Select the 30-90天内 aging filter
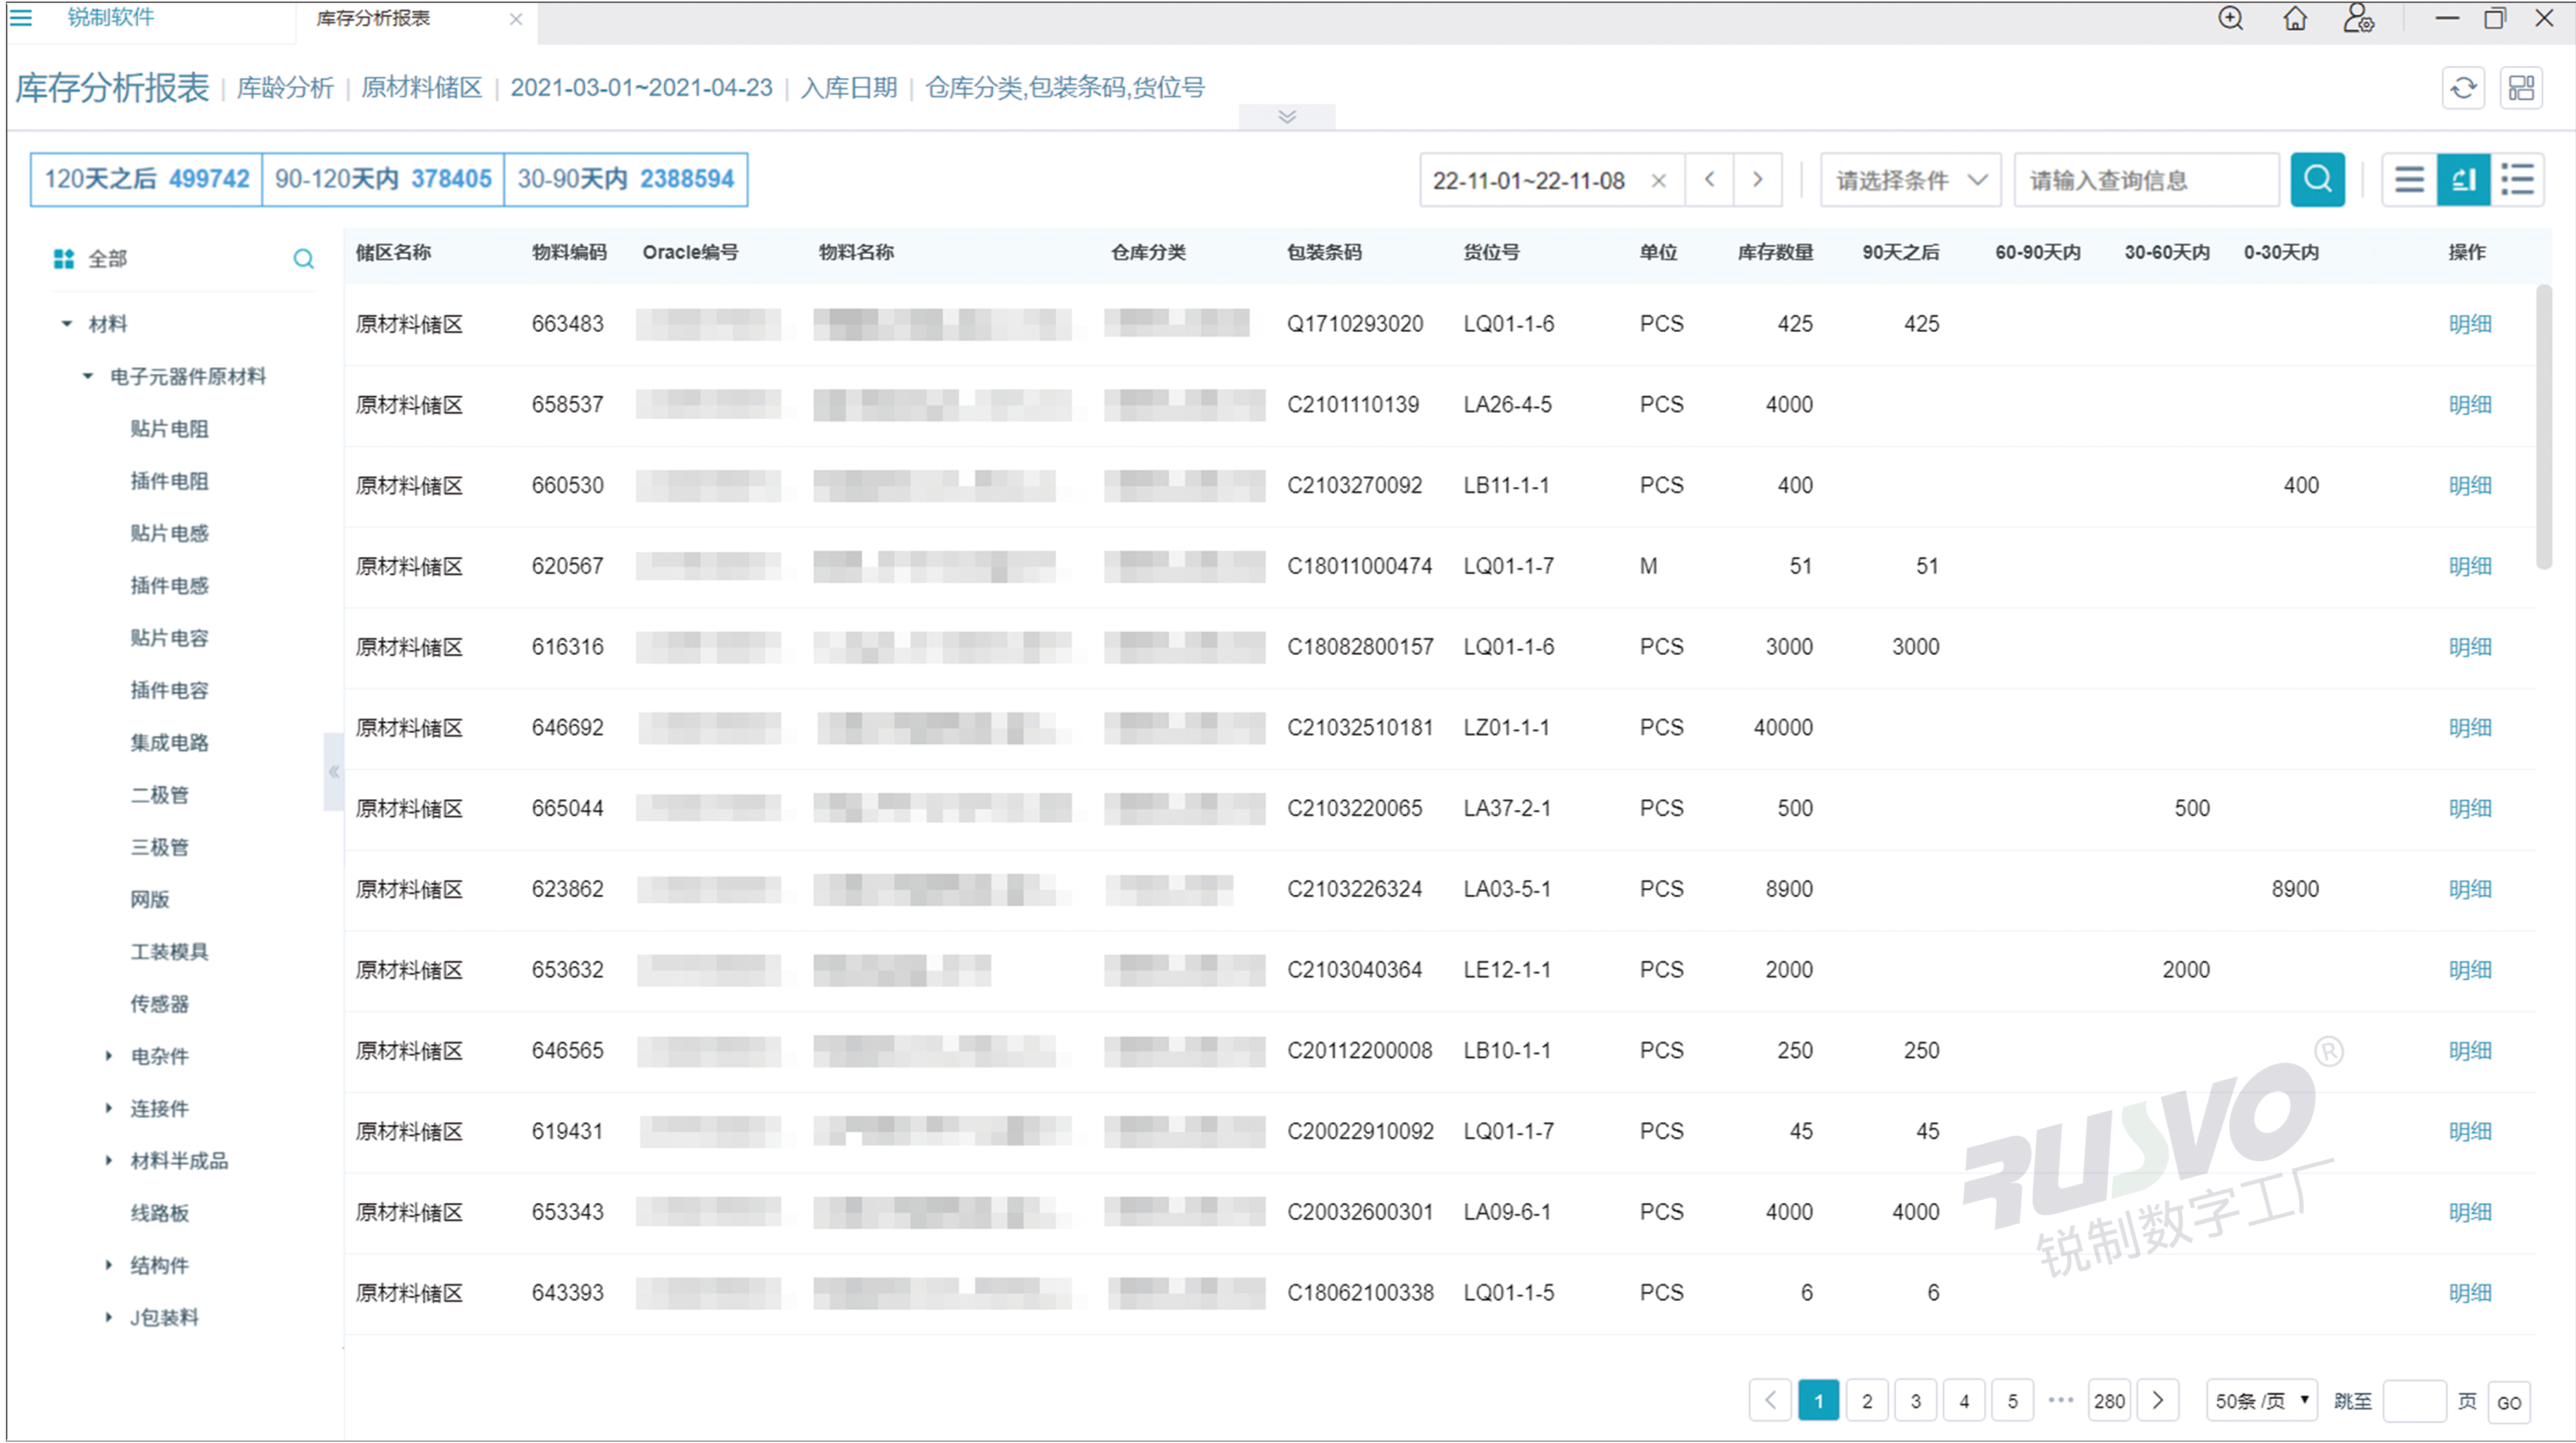Viewport: 2576px width, 1443px height. point(625,179)
